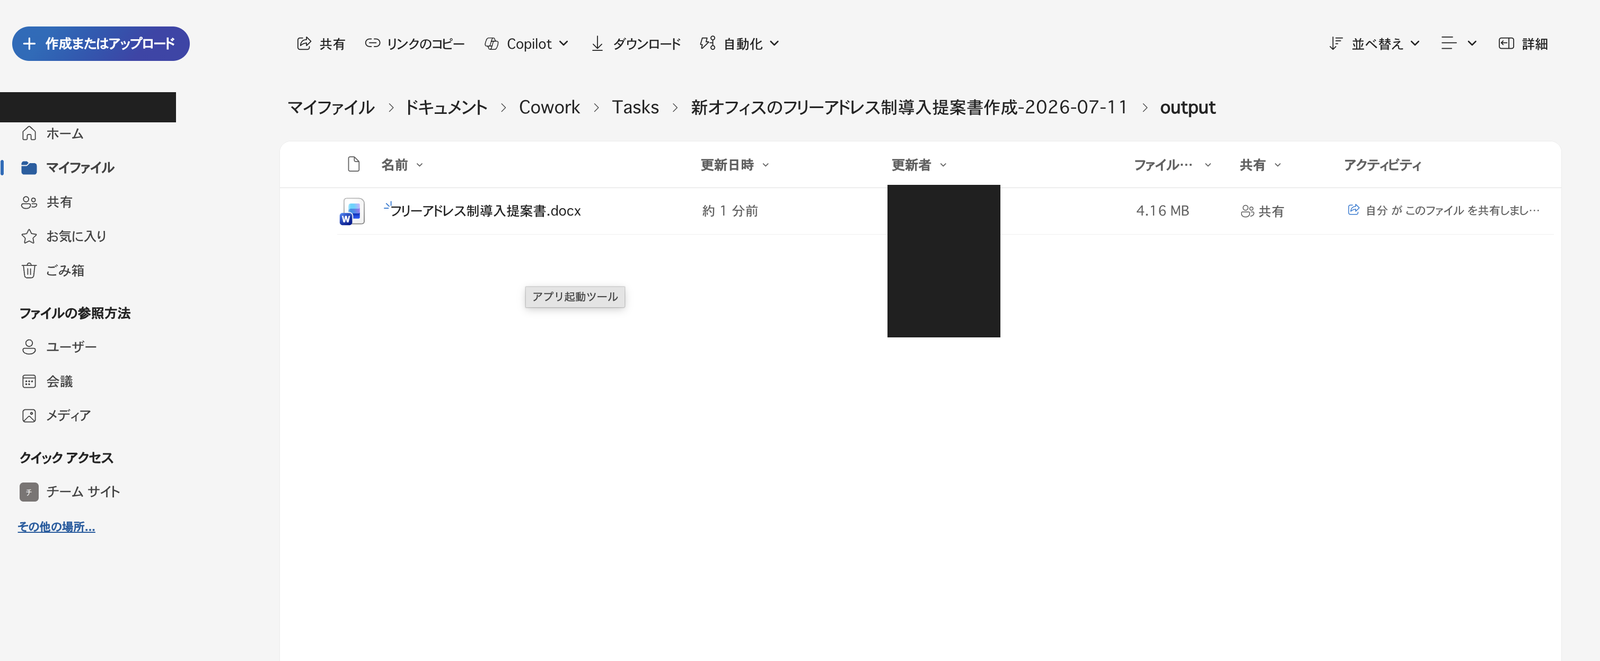Open ごみ箱 recycle bin
Screen dimensions: 1600x661
65,270
